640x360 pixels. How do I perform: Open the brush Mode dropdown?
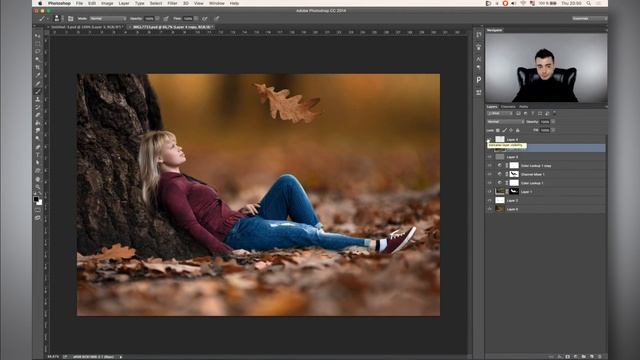point(108,18)
